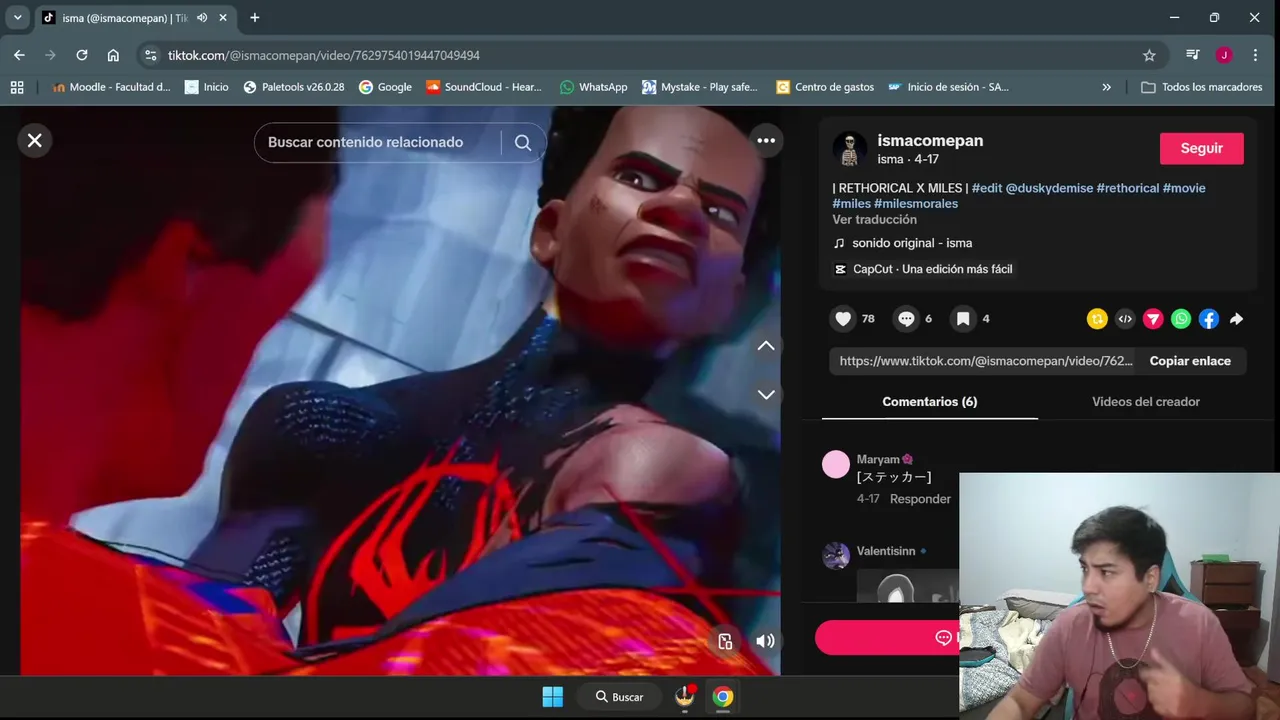The image size is (1280, 720).
Task: Open Chrome from the taskbar
Action: (x=723, y=697)
